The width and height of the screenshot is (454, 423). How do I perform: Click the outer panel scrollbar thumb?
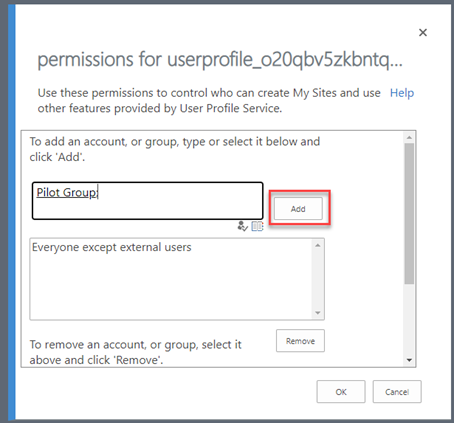pos(409,213)
